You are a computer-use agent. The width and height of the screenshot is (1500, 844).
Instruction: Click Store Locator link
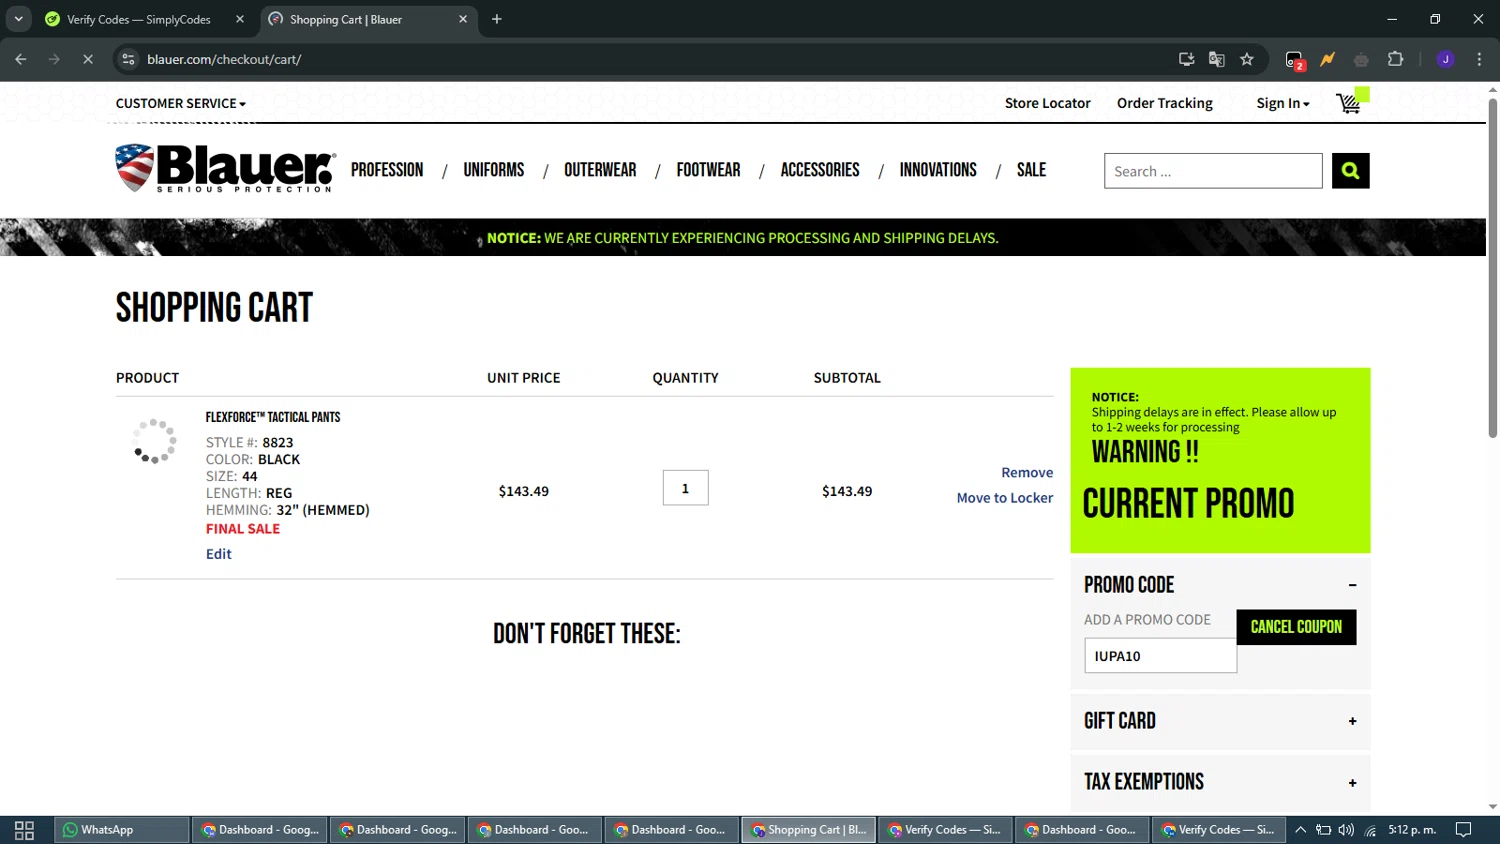click(x=1047, y=103)
